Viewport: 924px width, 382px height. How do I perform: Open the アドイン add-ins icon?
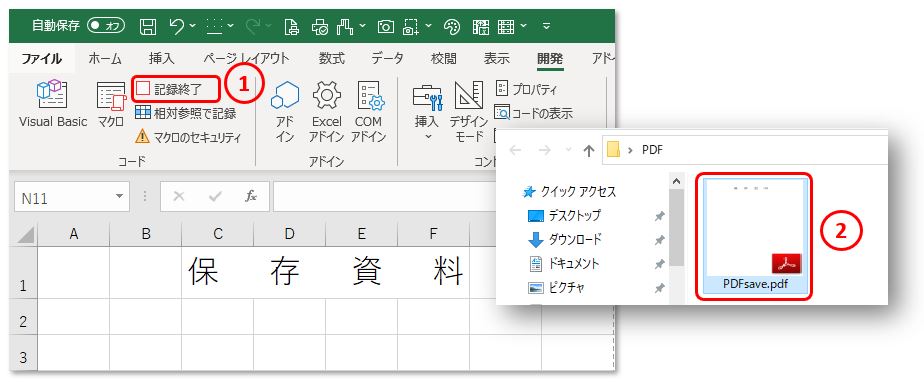tap(285, 111)
